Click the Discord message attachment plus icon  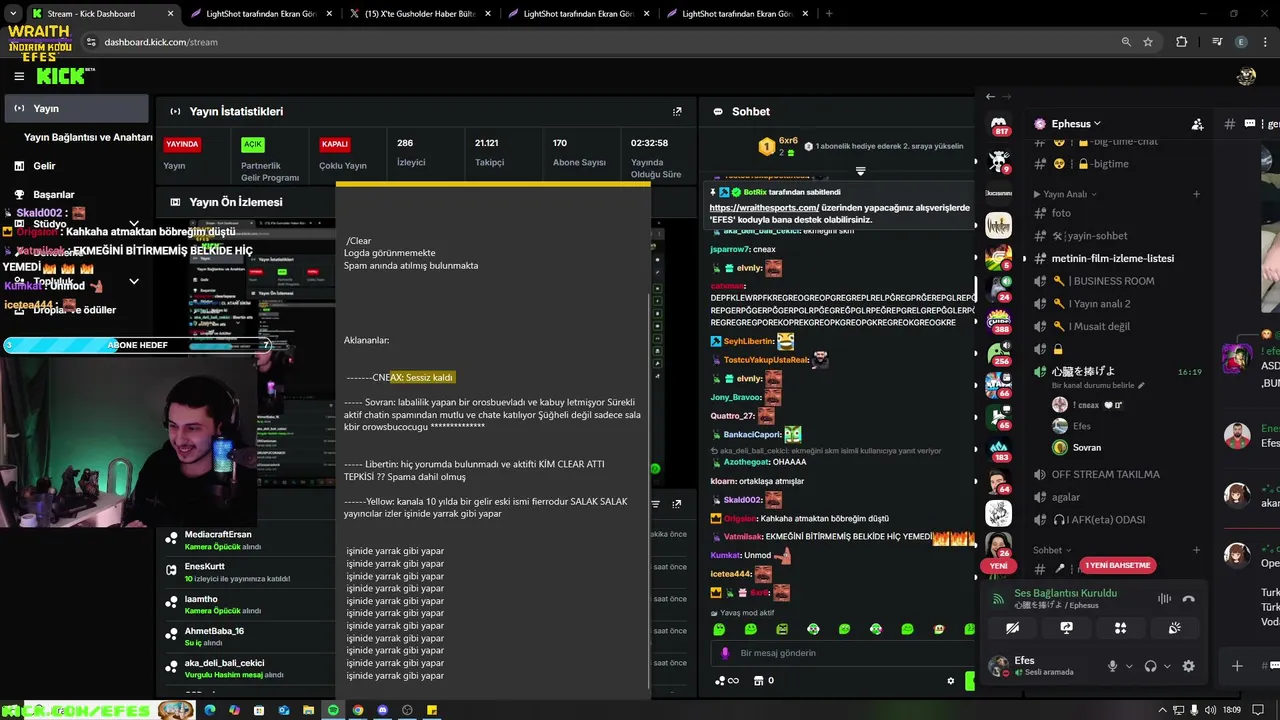[1237, 666]
